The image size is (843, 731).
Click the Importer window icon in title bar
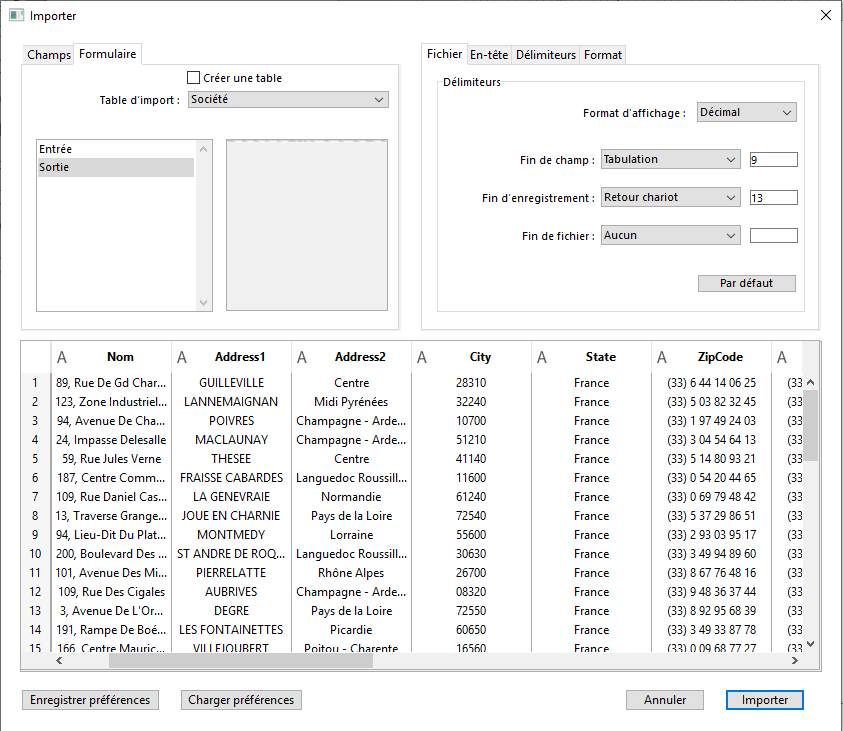pyautogui.click(x=16, y=16)
